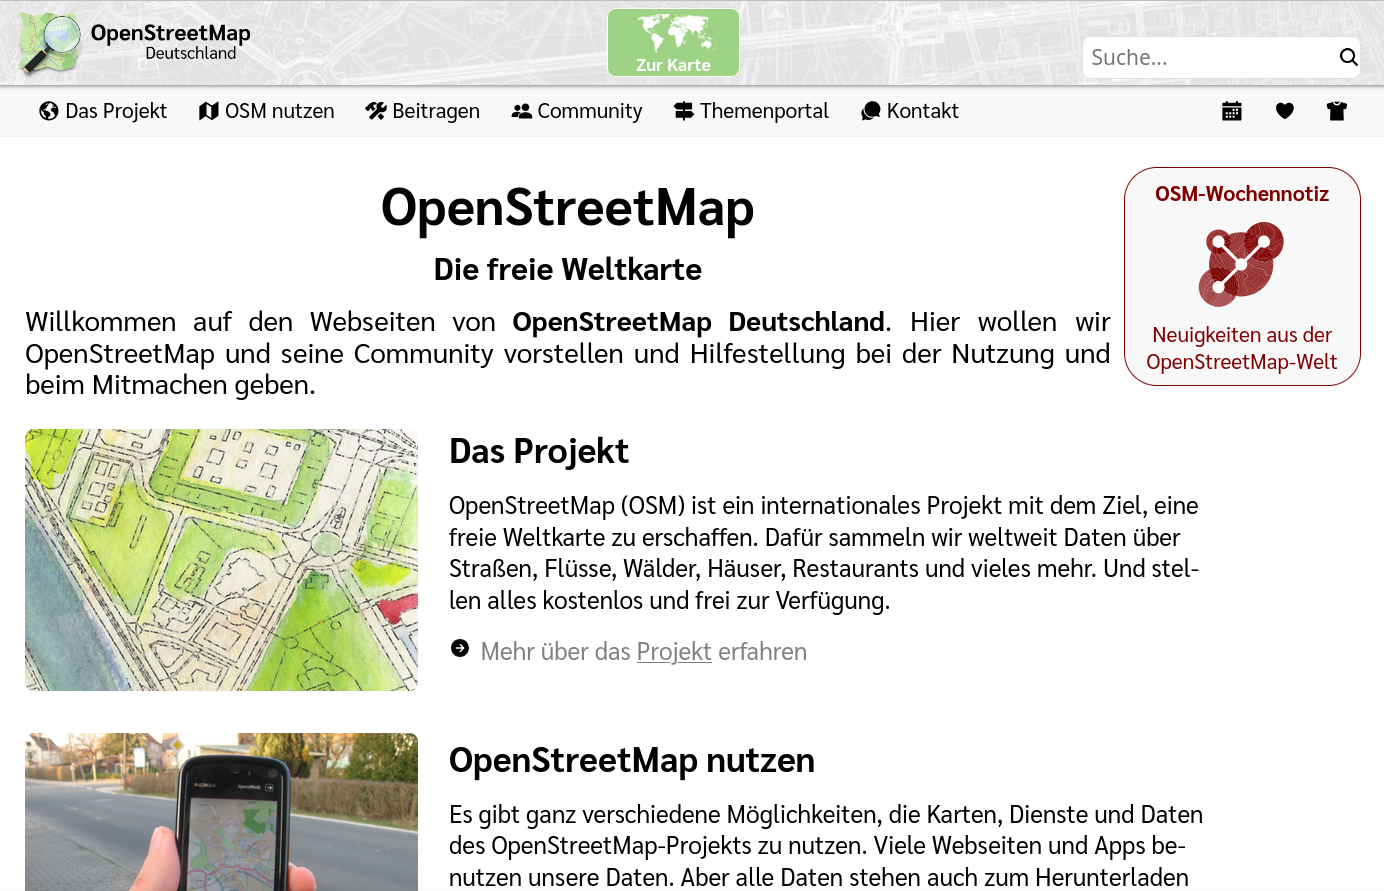Click the arrow bullet before Mehr über
The height and width of the screenshot is (891, 1384).
(x=460, y=648)
